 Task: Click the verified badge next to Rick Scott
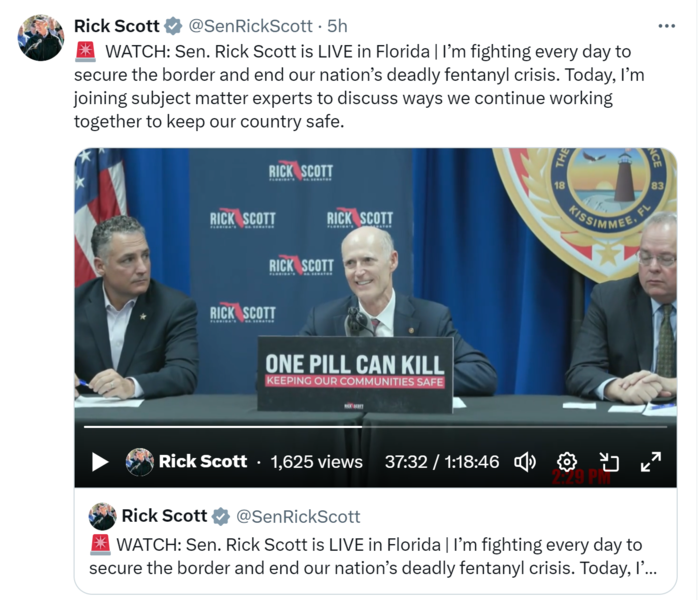click(x=173, y=26)
